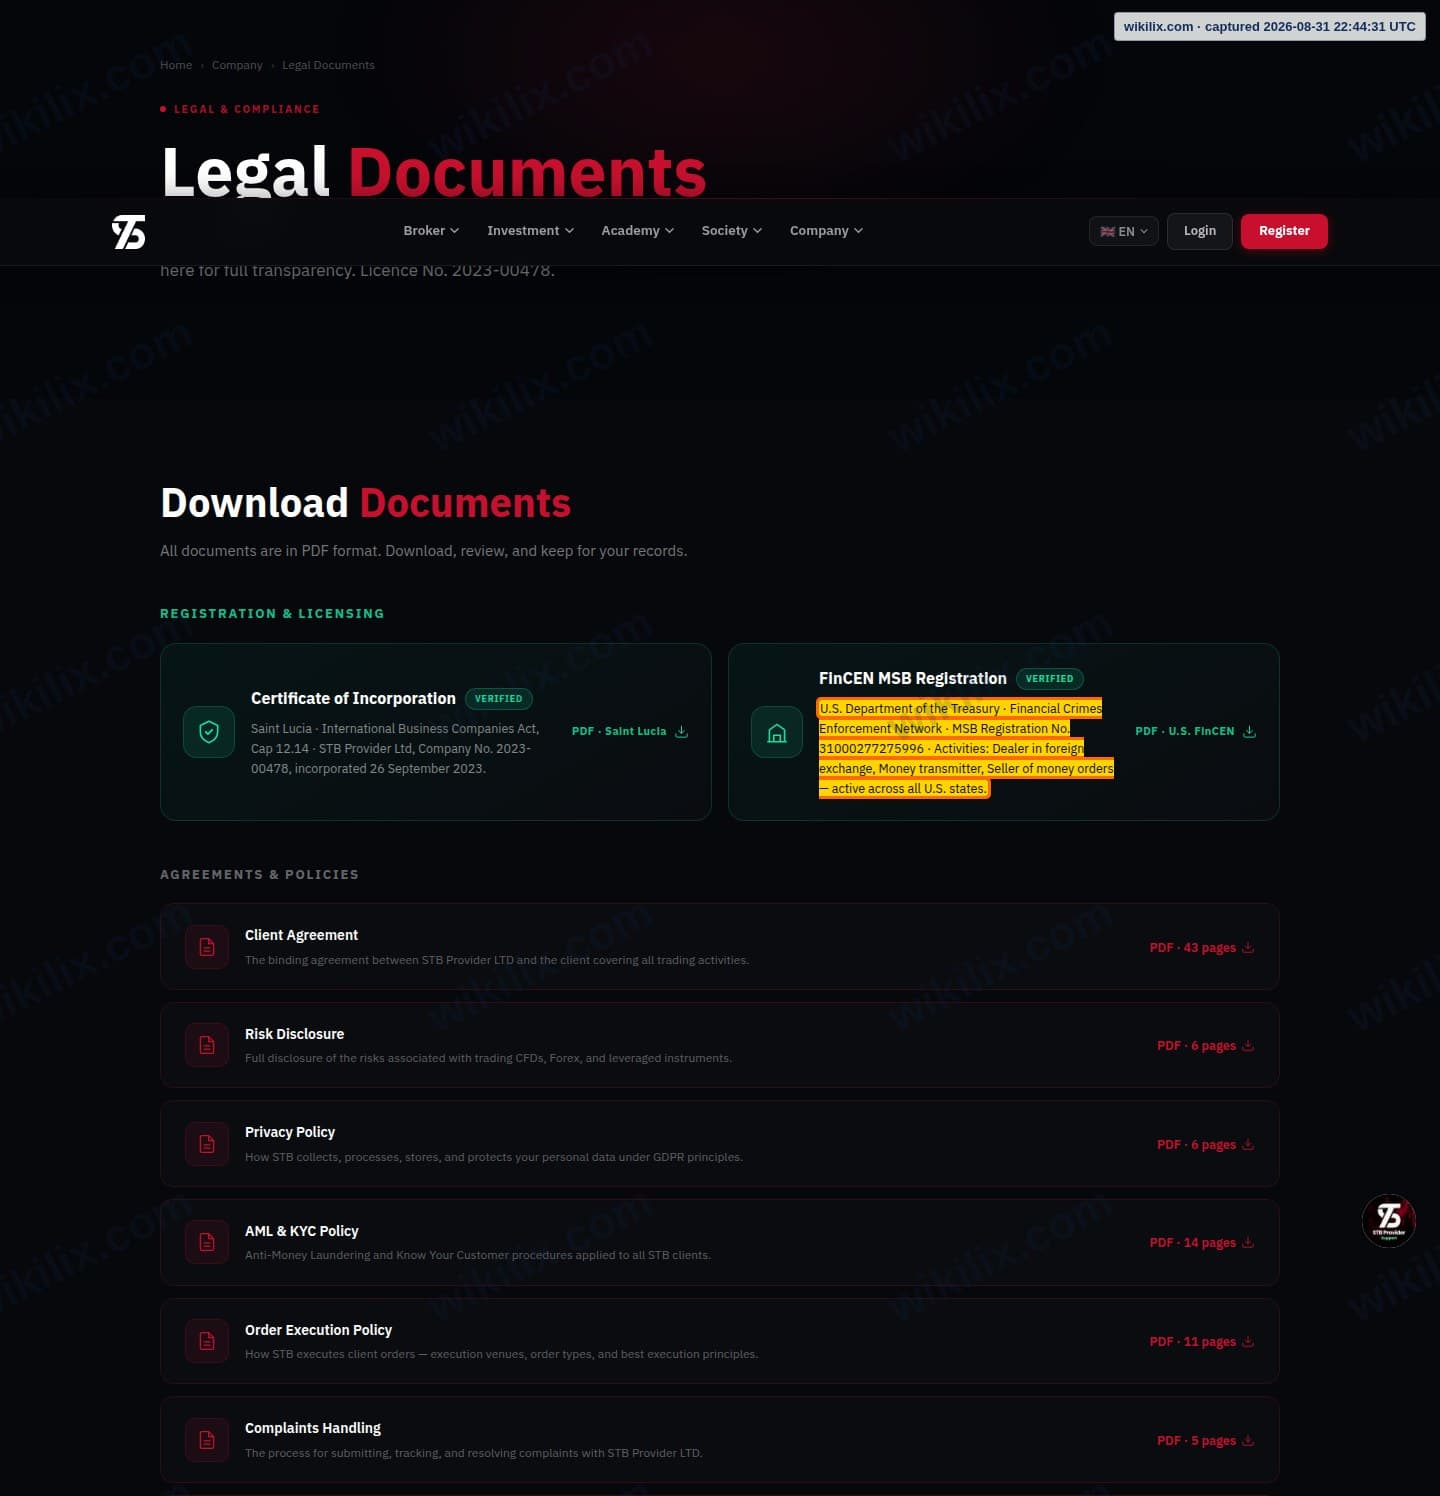Expand the Company navigation menu

point(827,230)
